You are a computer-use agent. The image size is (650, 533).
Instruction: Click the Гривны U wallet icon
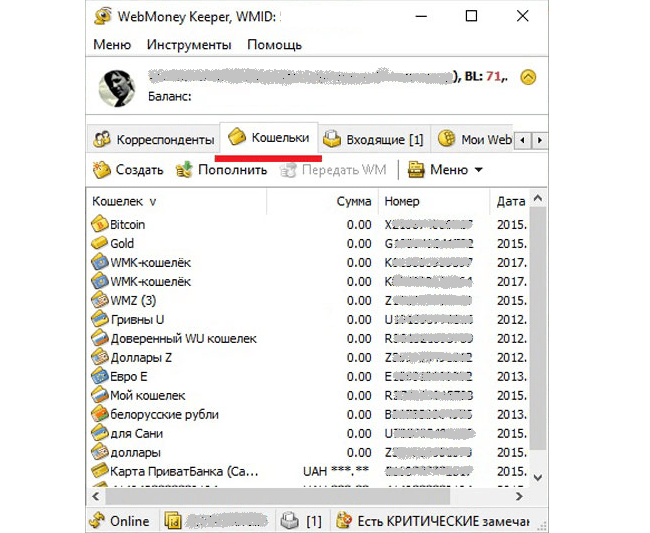click(99, 319)
